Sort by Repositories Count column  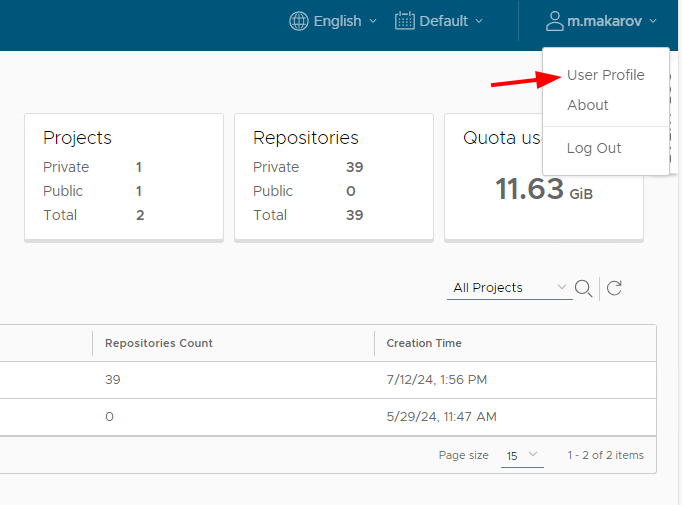click(159, 343)
